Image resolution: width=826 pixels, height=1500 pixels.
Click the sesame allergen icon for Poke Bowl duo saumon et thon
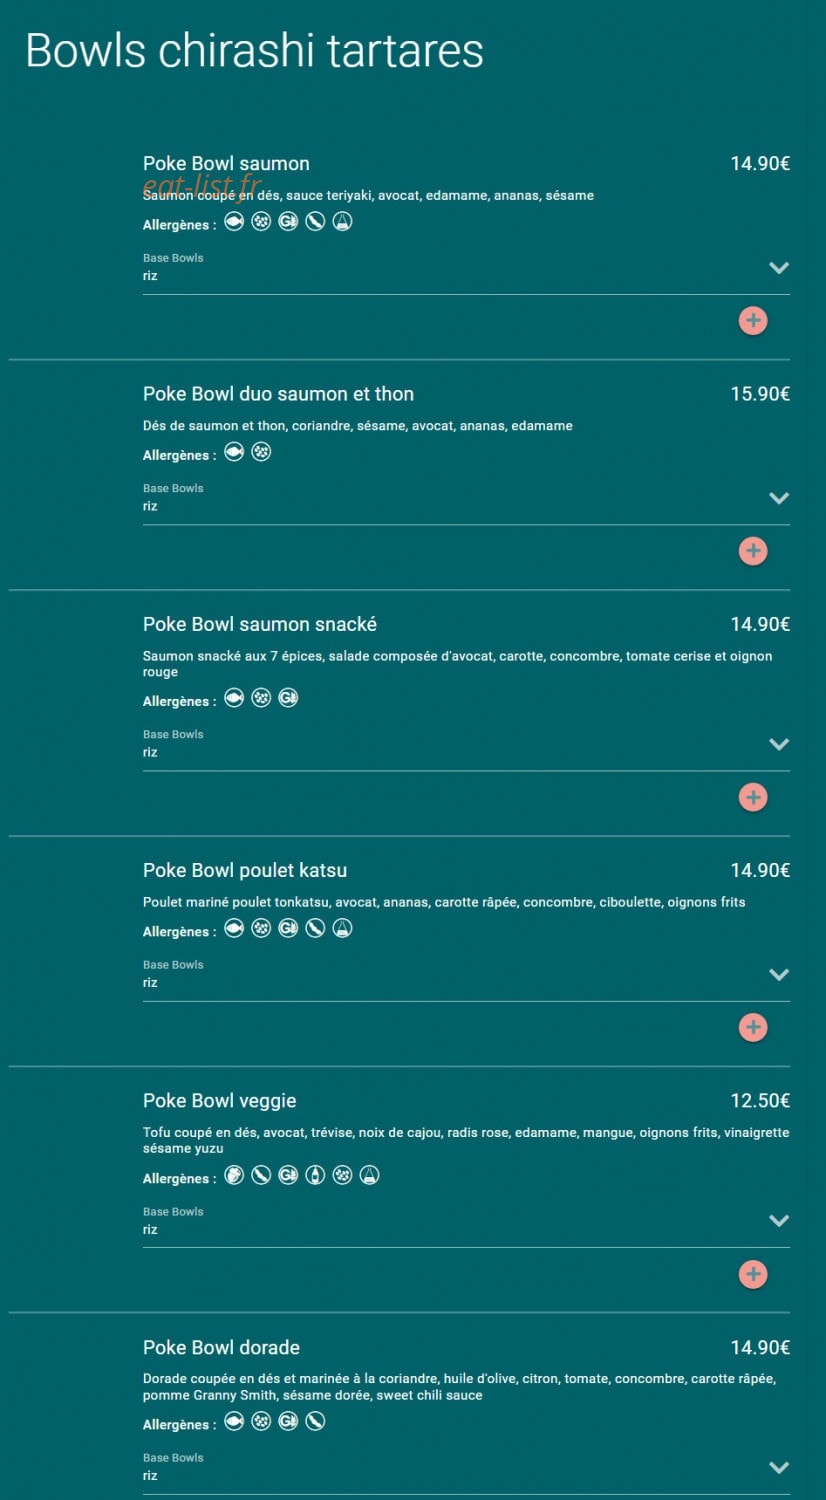pyautogui.click(x=261, y=452)
